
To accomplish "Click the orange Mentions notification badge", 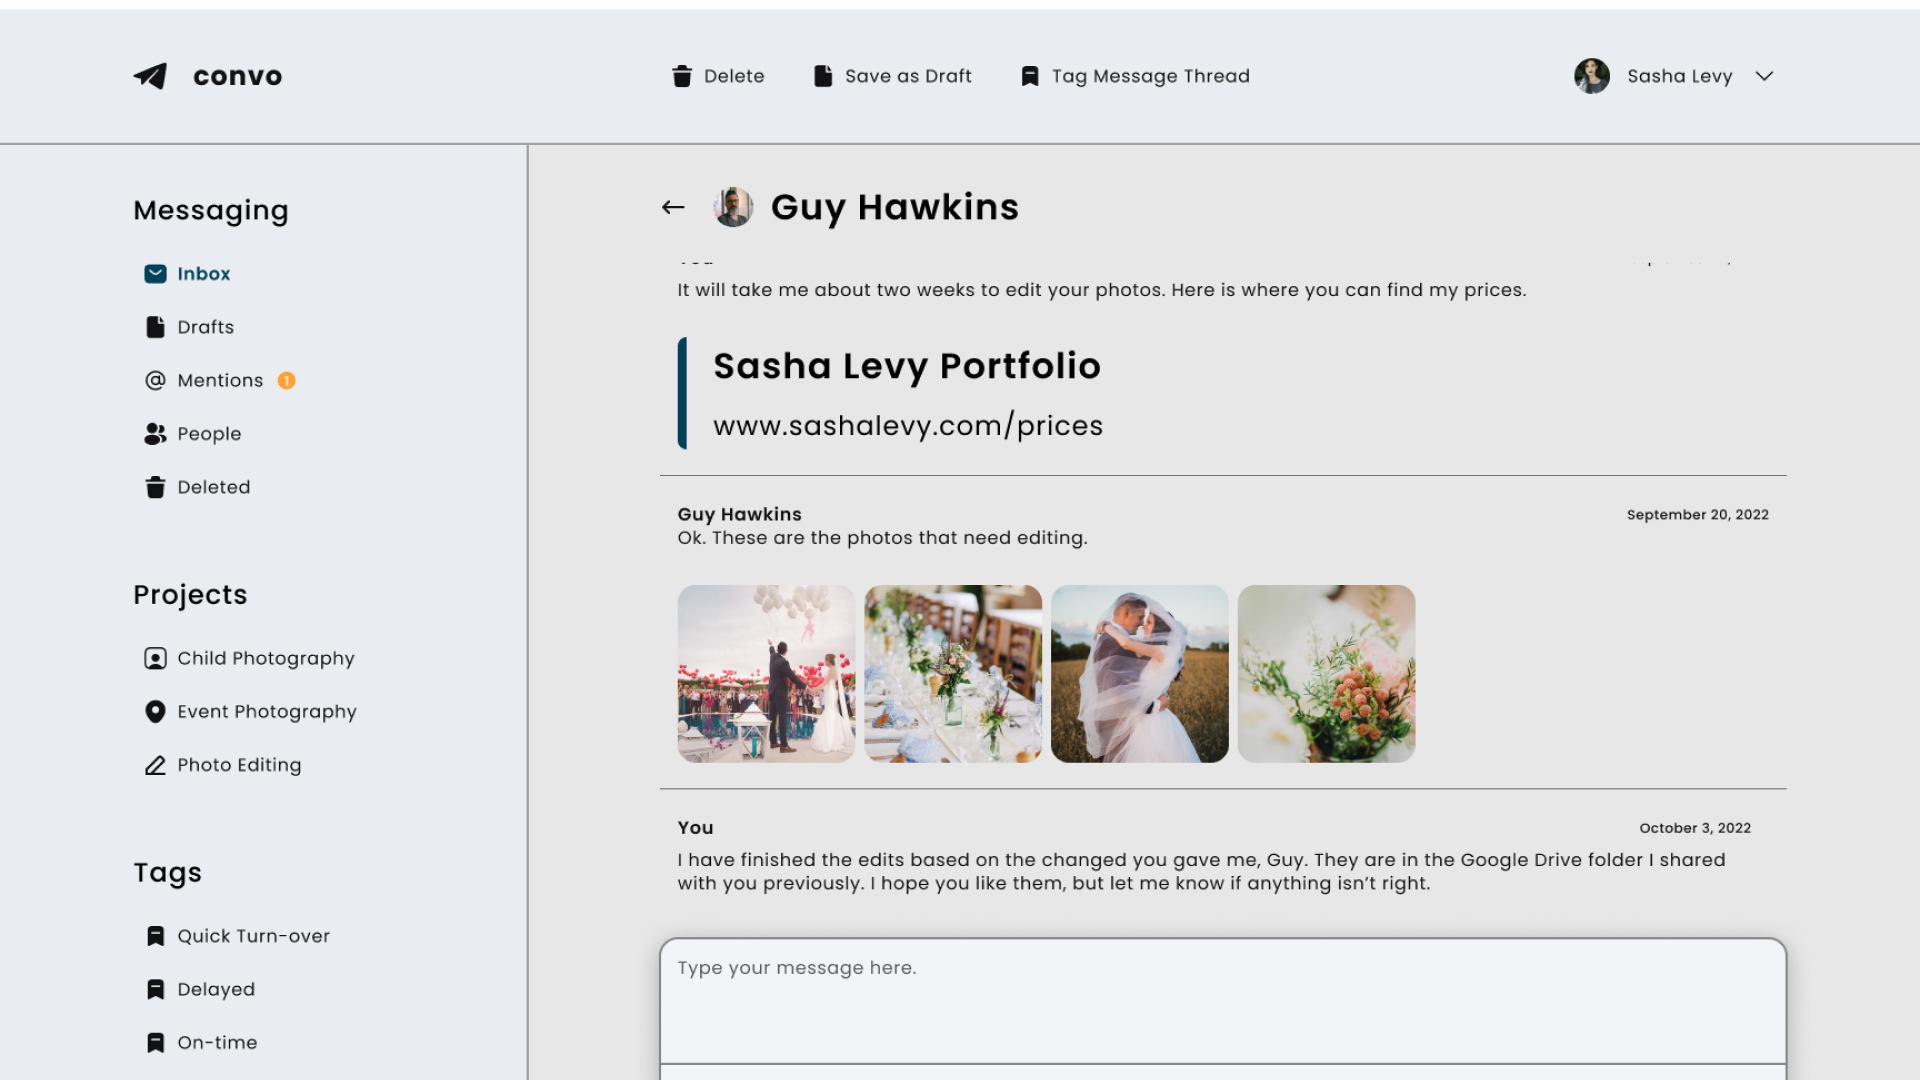I will 286,380.
